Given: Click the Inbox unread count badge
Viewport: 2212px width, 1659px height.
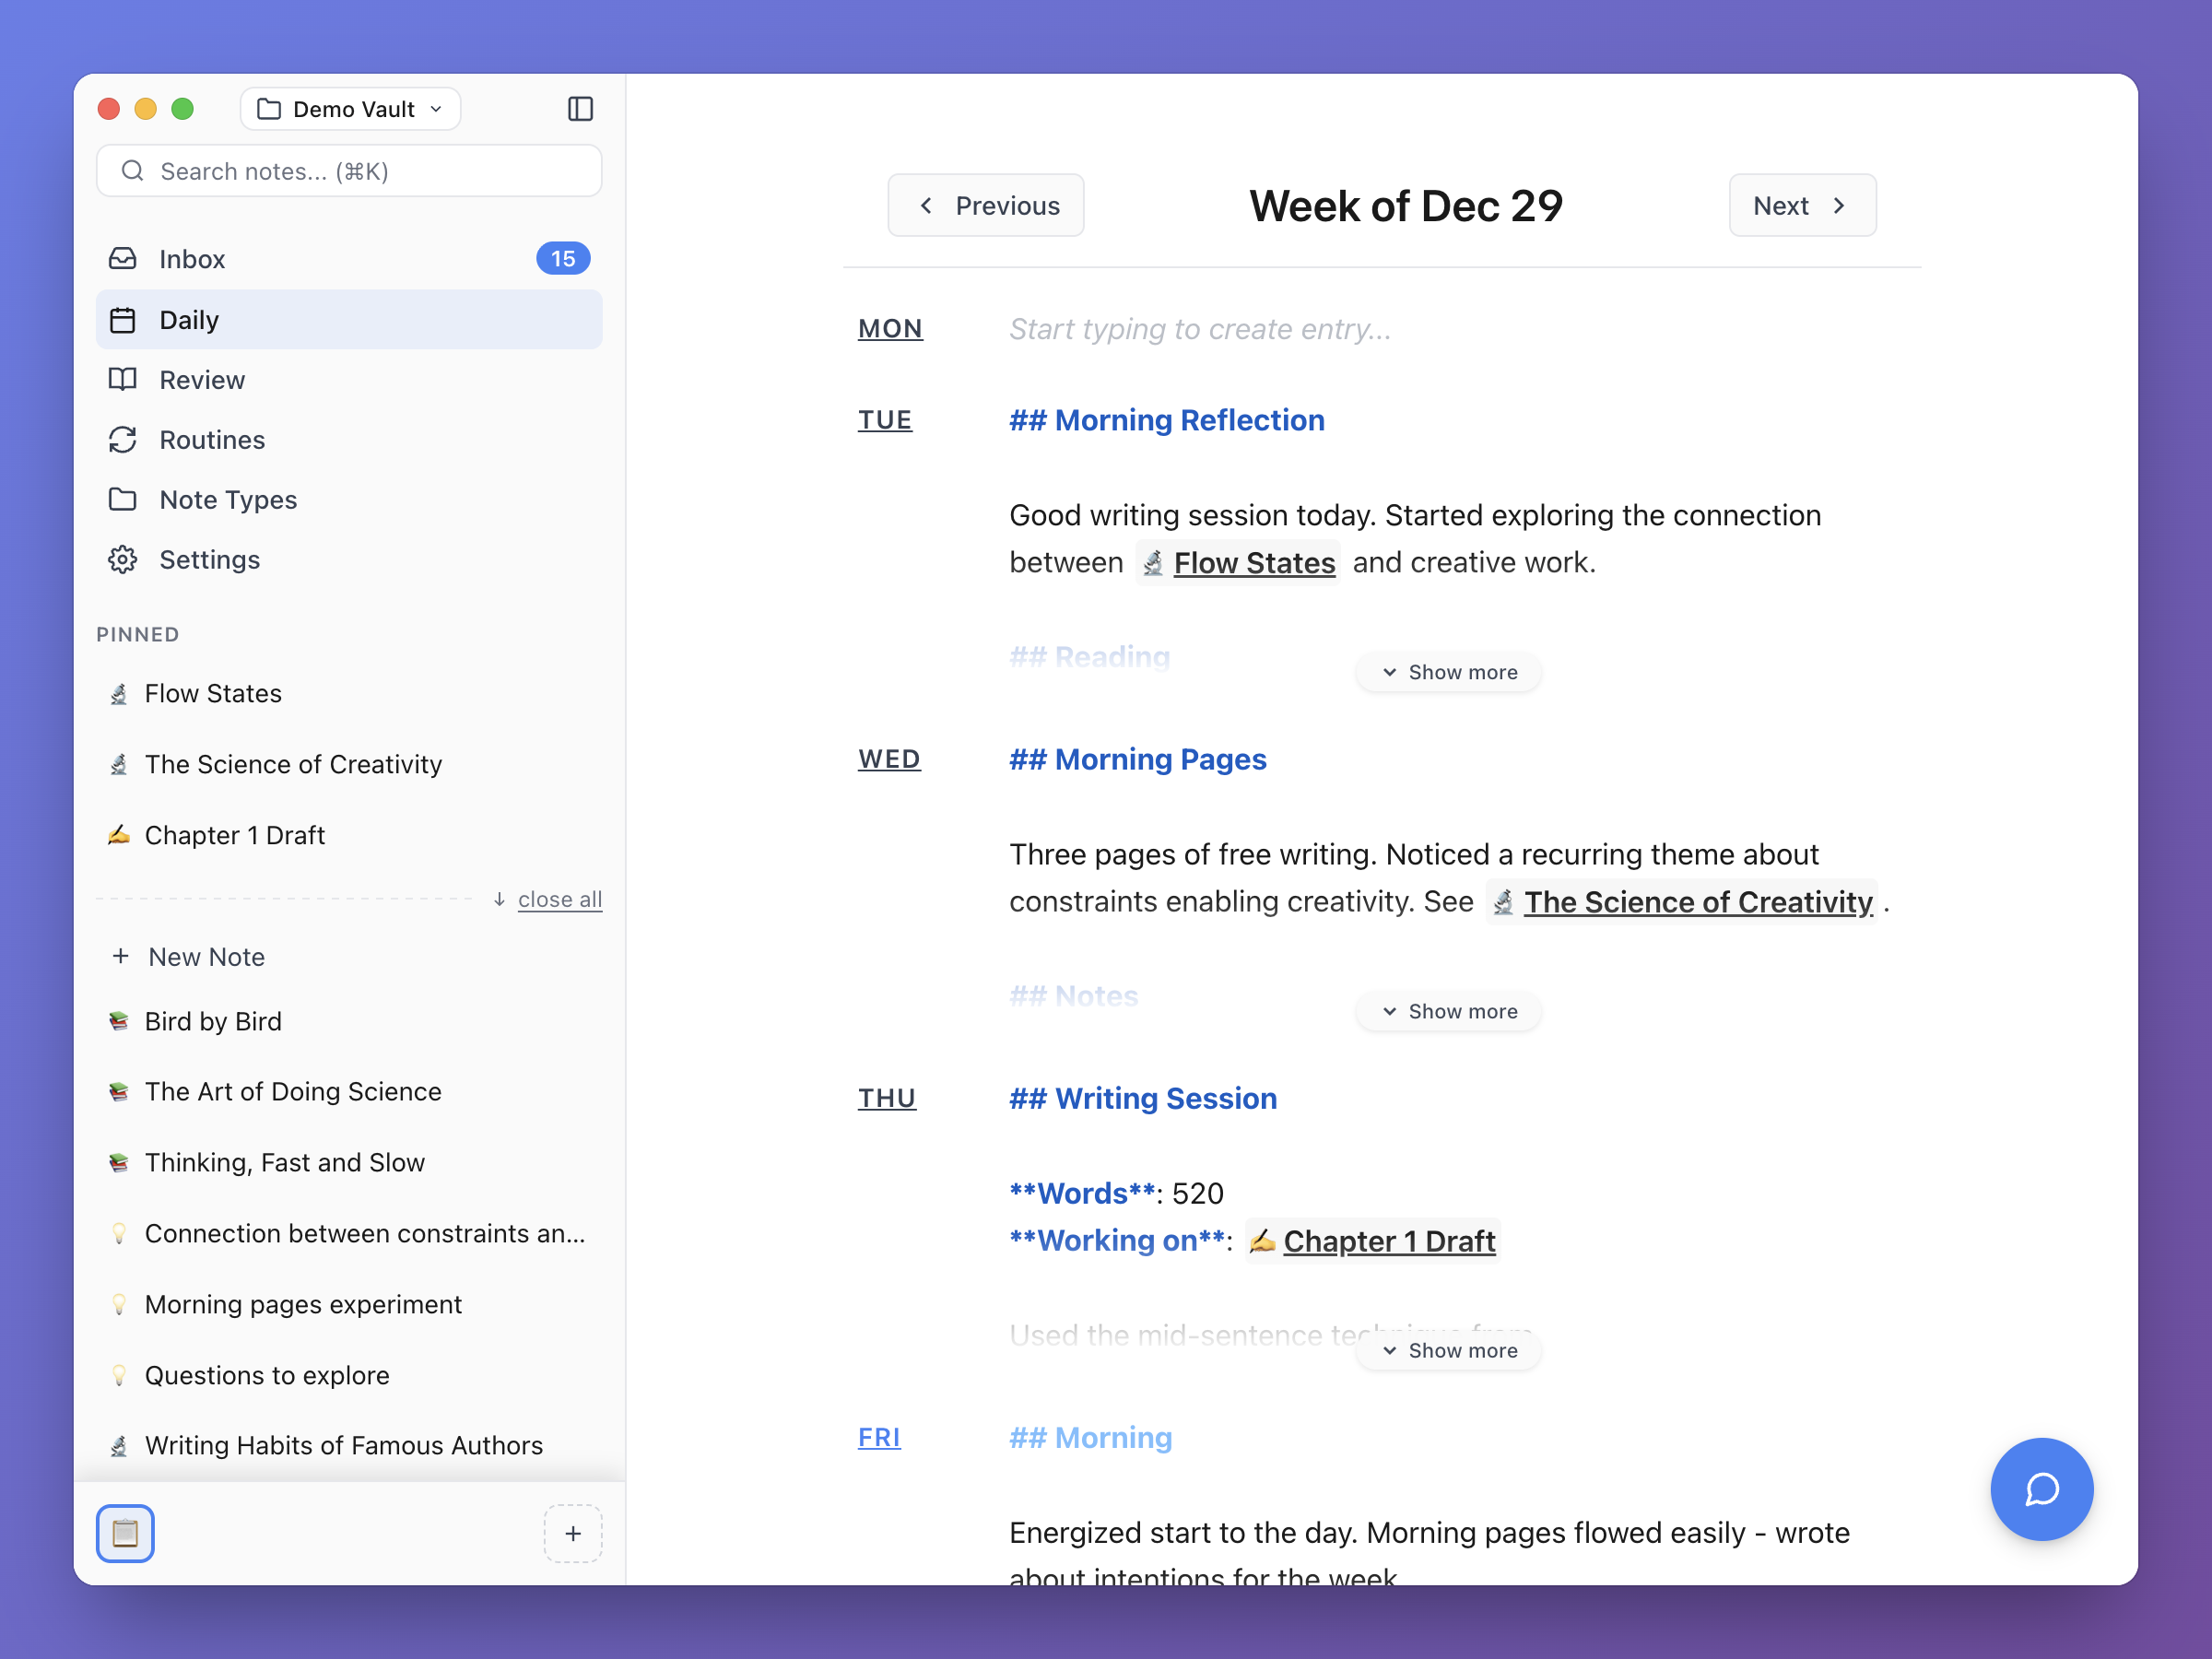Looking at the screenshot, I should click(x=563, y=258).
